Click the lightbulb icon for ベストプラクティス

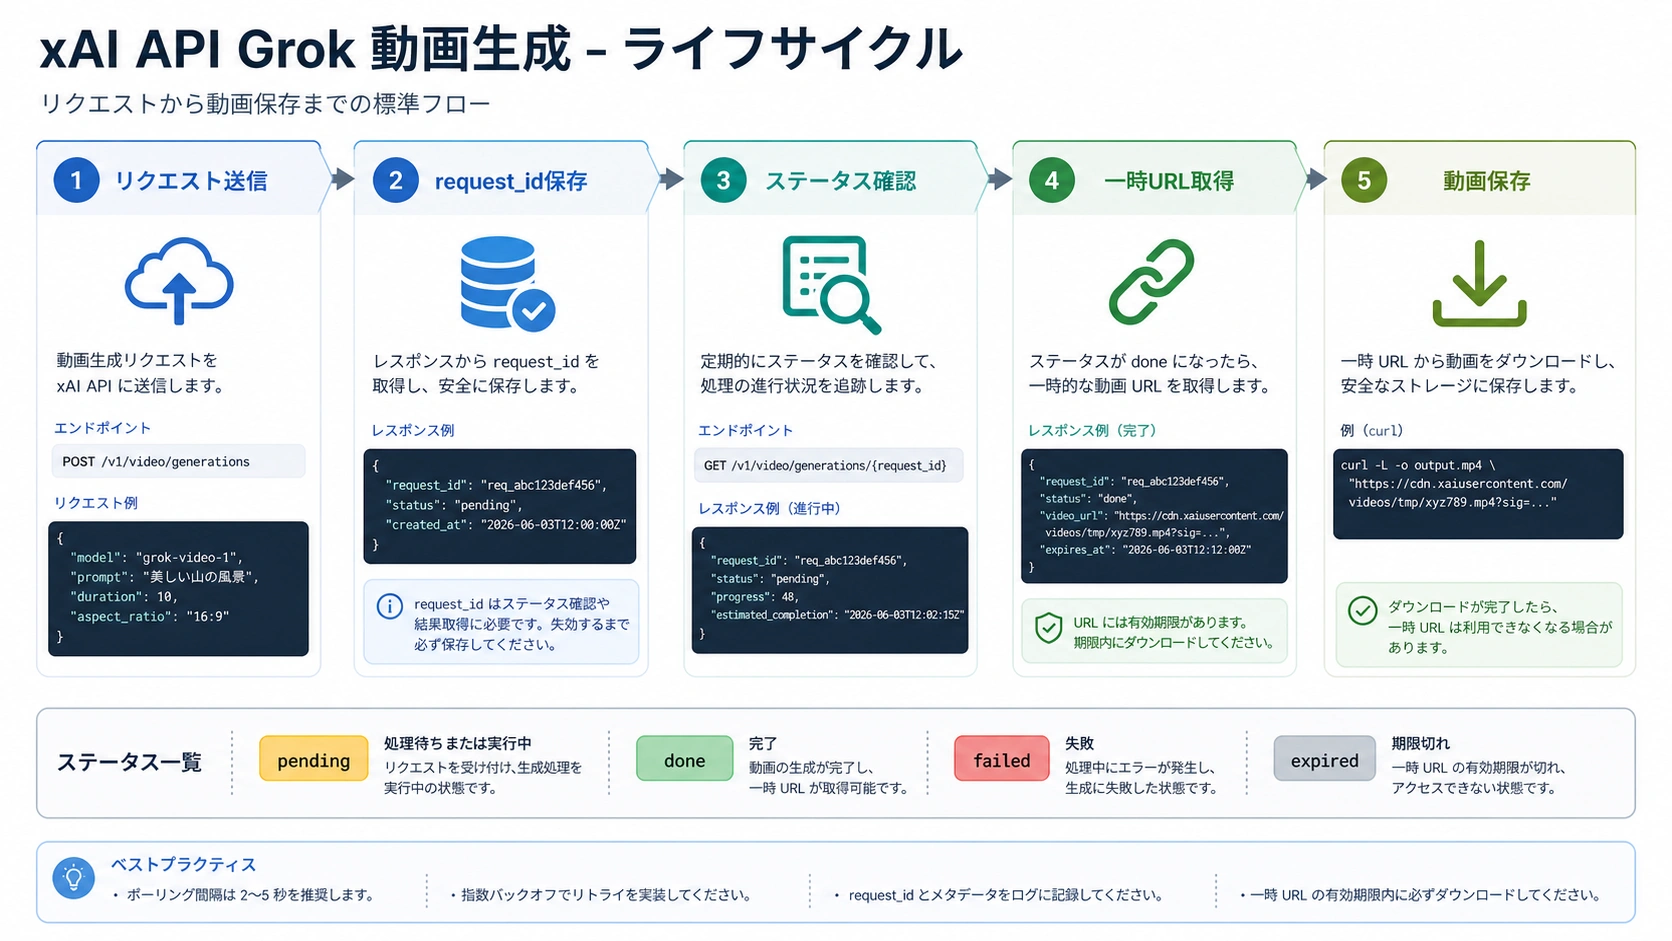click(x=73, y=879)
